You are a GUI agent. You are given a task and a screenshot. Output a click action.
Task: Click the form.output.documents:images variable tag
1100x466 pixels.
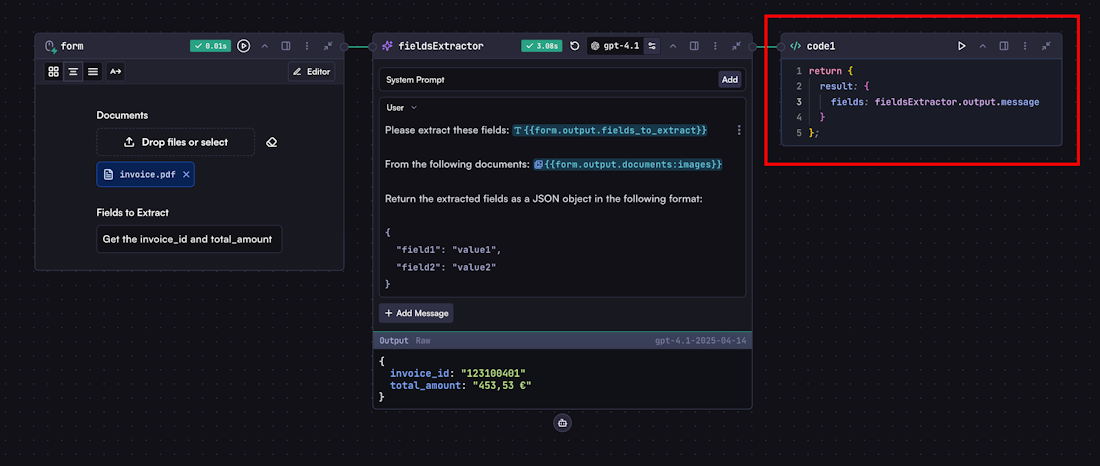[x=627, y=164]
